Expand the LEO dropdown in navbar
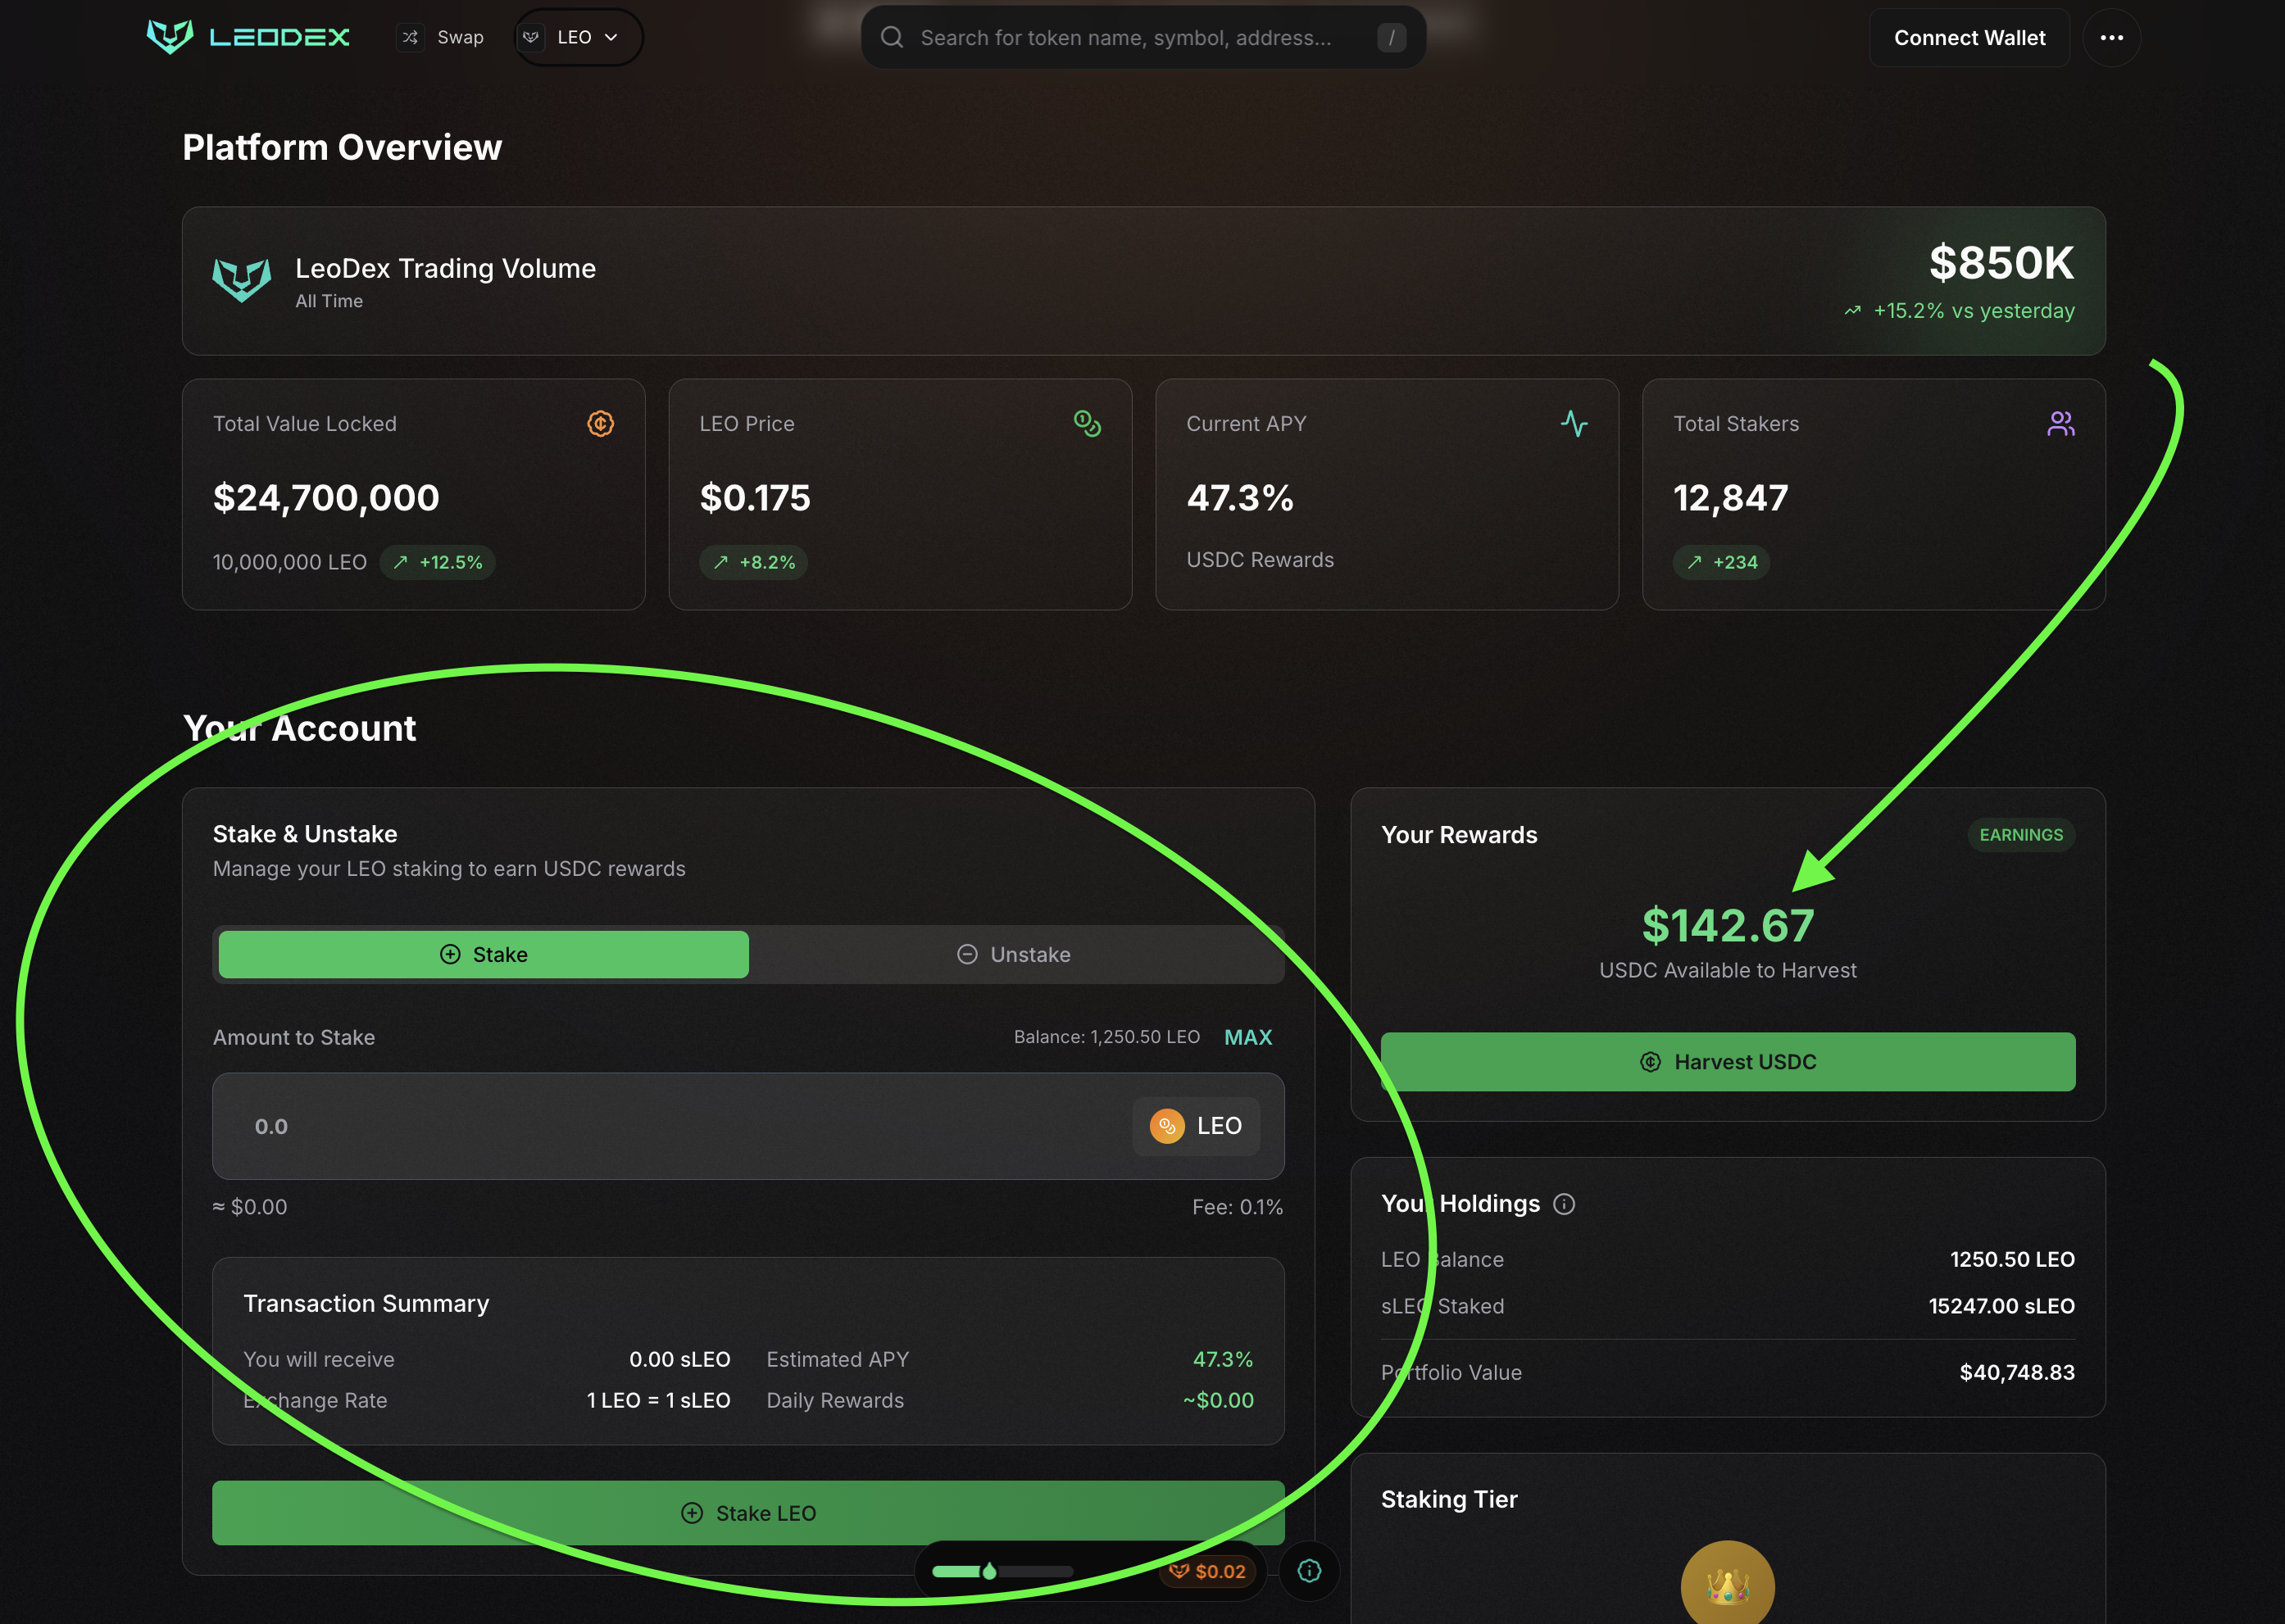 point(578,37)
